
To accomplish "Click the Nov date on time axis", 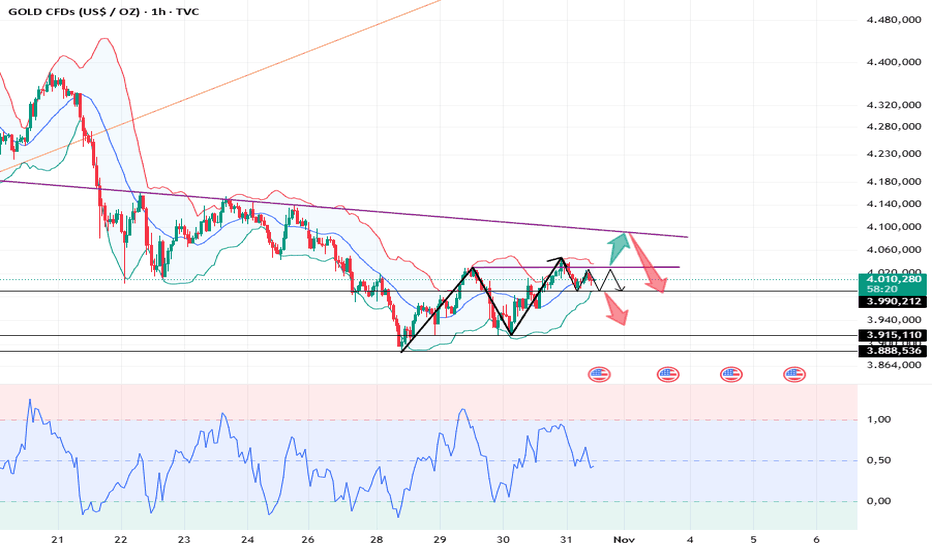I will point(624,540).
